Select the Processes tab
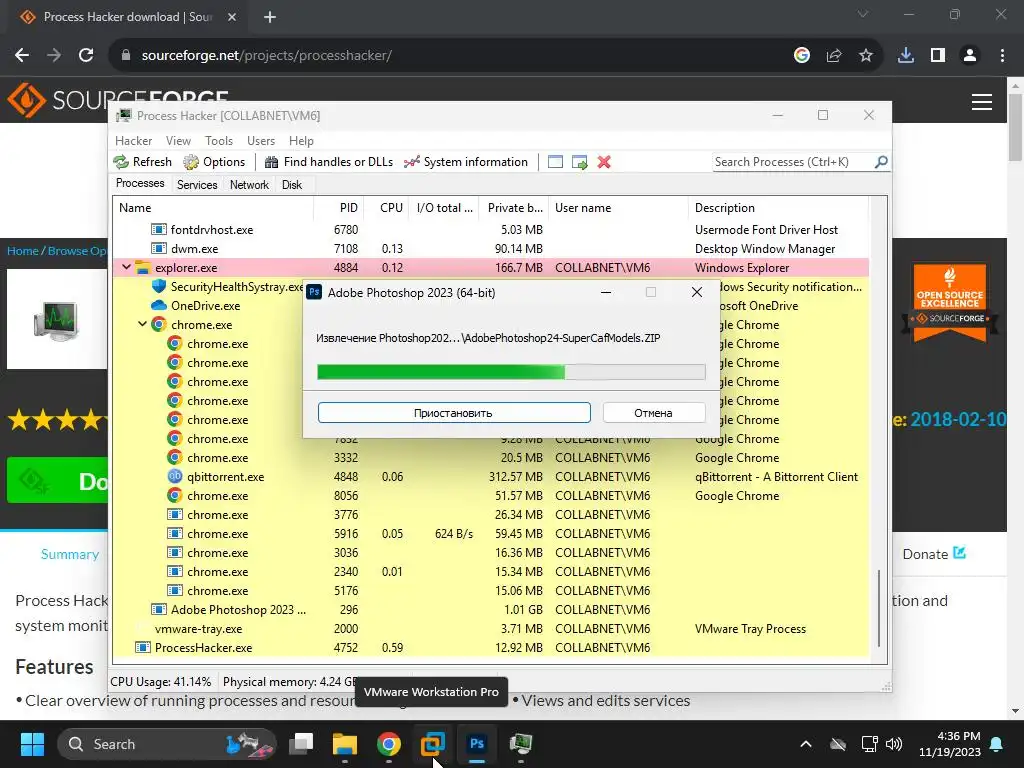 (x=140, y=184)
